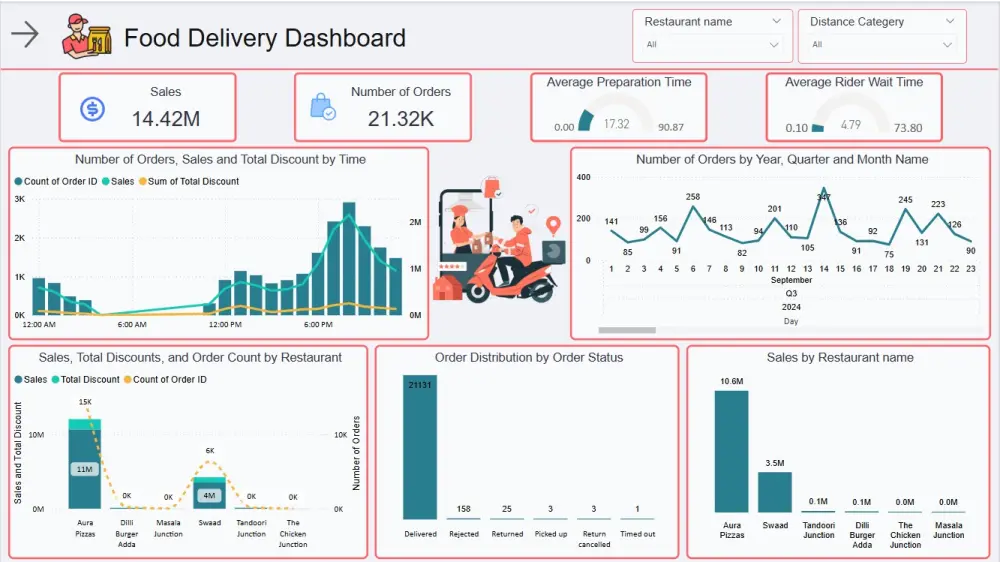
Task: Expand the Restaurant name slicer header chevron
Action: [x=776, y=21]
